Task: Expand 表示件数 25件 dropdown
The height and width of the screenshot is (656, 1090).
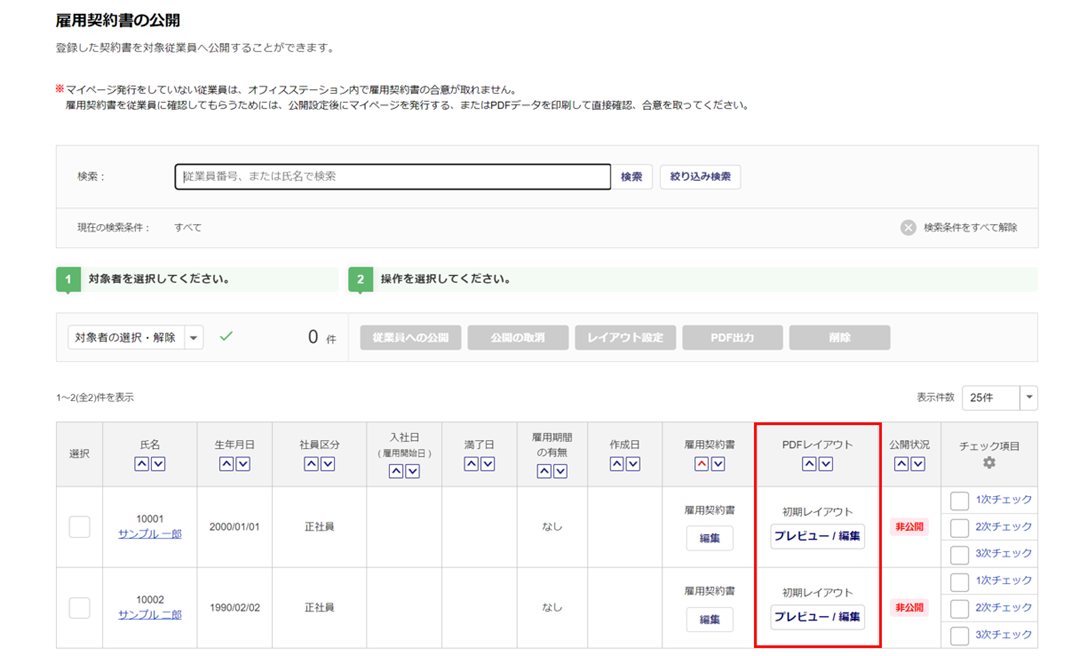Action: pyautogui.click(x=1028, y=398)
